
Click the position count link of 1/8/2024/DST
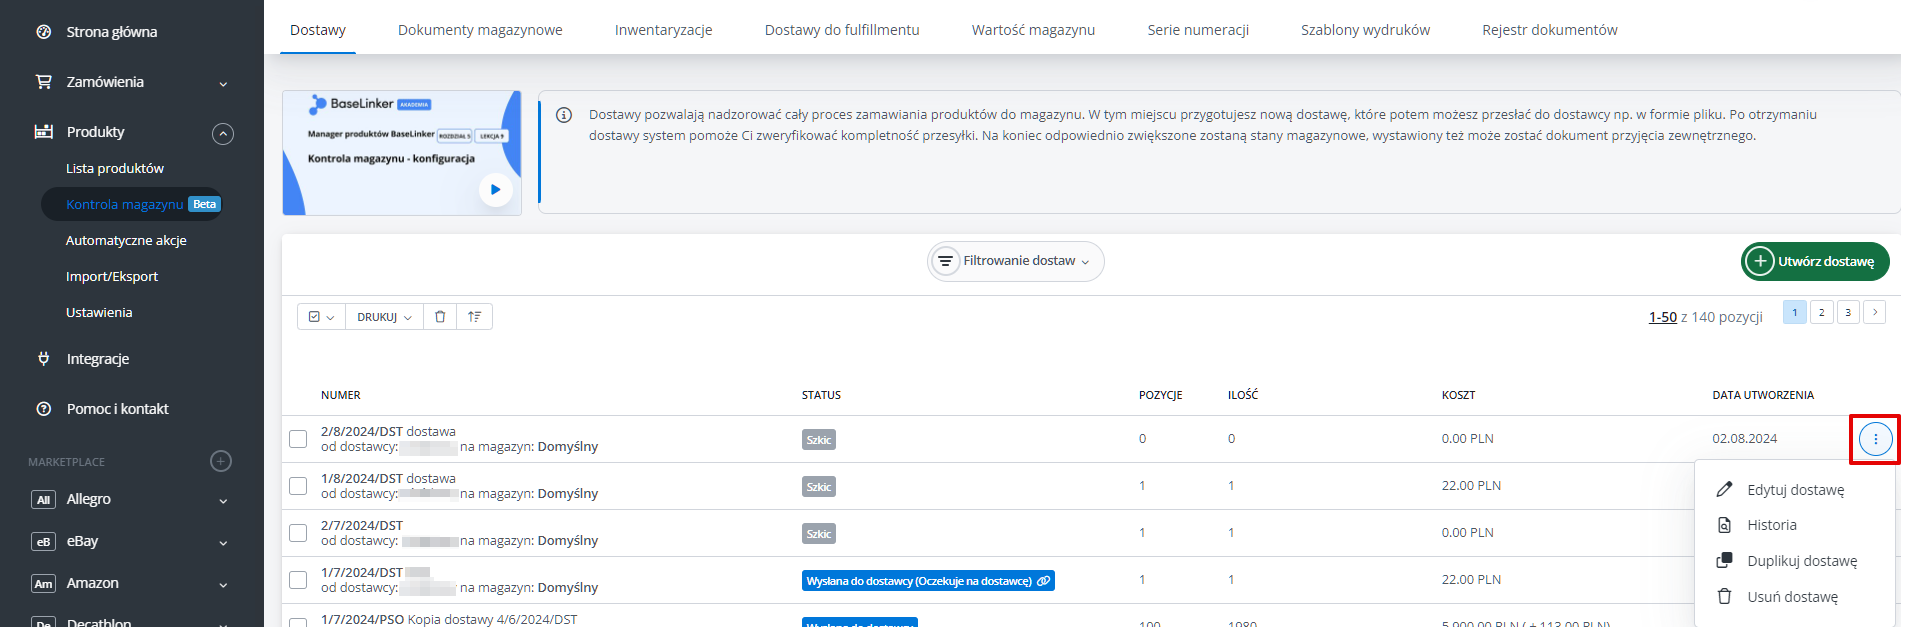1142,486
